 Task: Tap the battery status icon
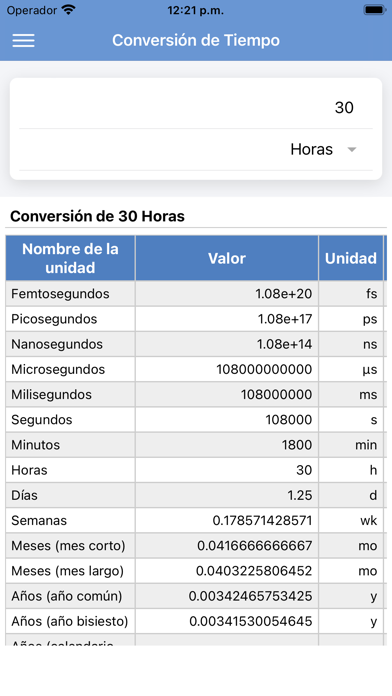[x=375, y=10]
